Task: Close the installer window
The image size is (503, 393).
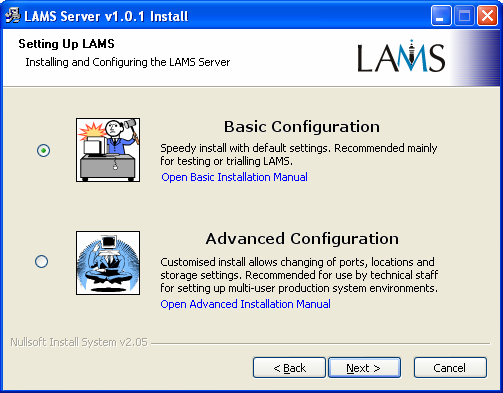Action: pos(487,15)
